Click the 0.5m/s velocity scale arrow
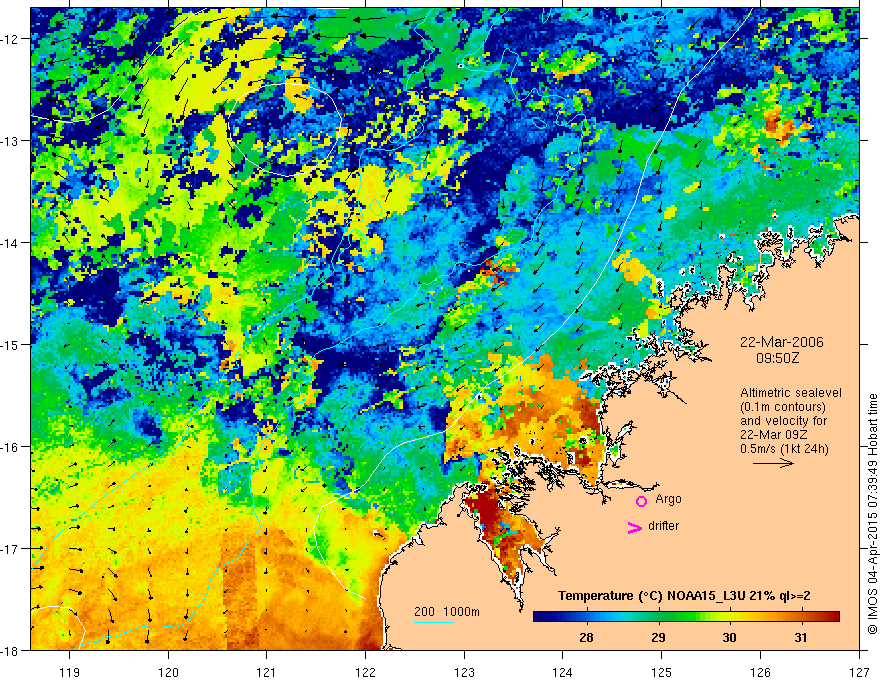 click(773, 463)
